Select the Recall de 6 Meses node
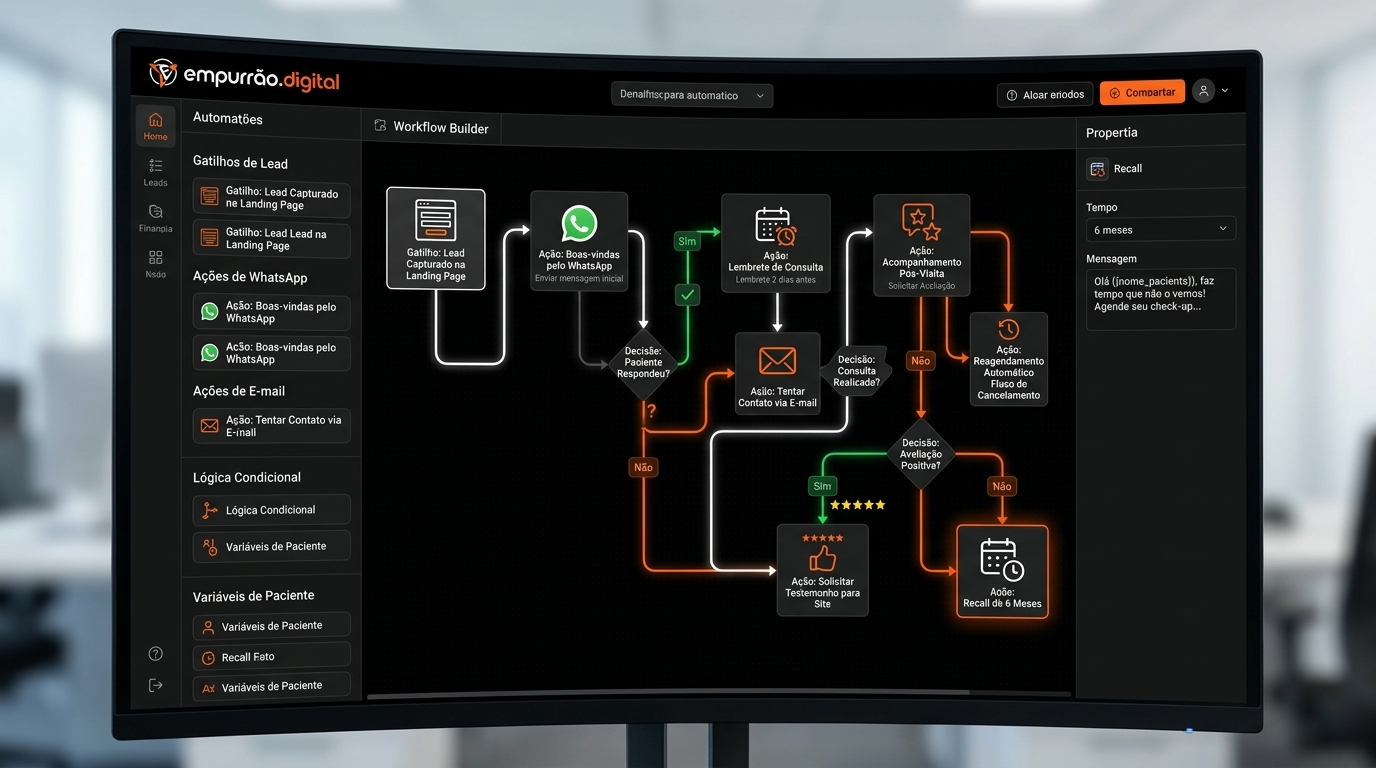 pyautogui.click(x=1002, y=572)
